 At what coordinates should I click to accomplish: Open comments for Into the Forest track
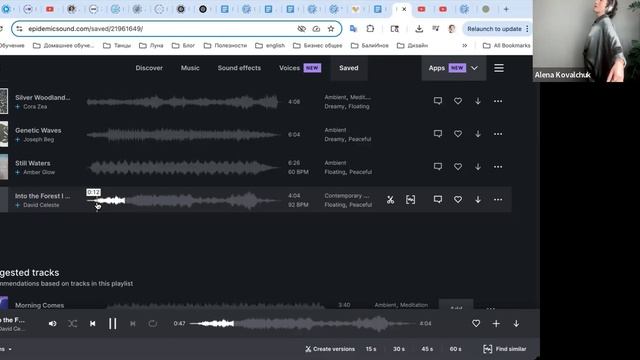[438, 200]
